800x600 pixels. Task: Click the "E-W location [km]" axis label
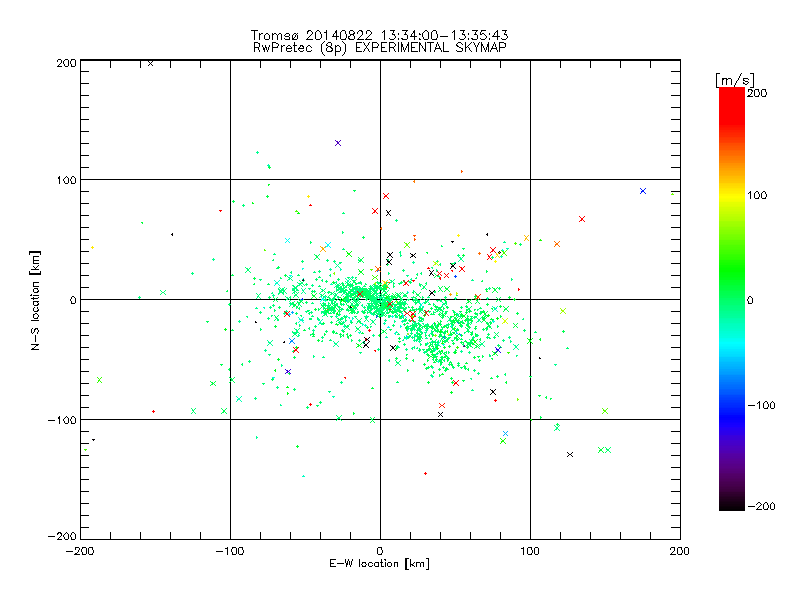point(379,564)
